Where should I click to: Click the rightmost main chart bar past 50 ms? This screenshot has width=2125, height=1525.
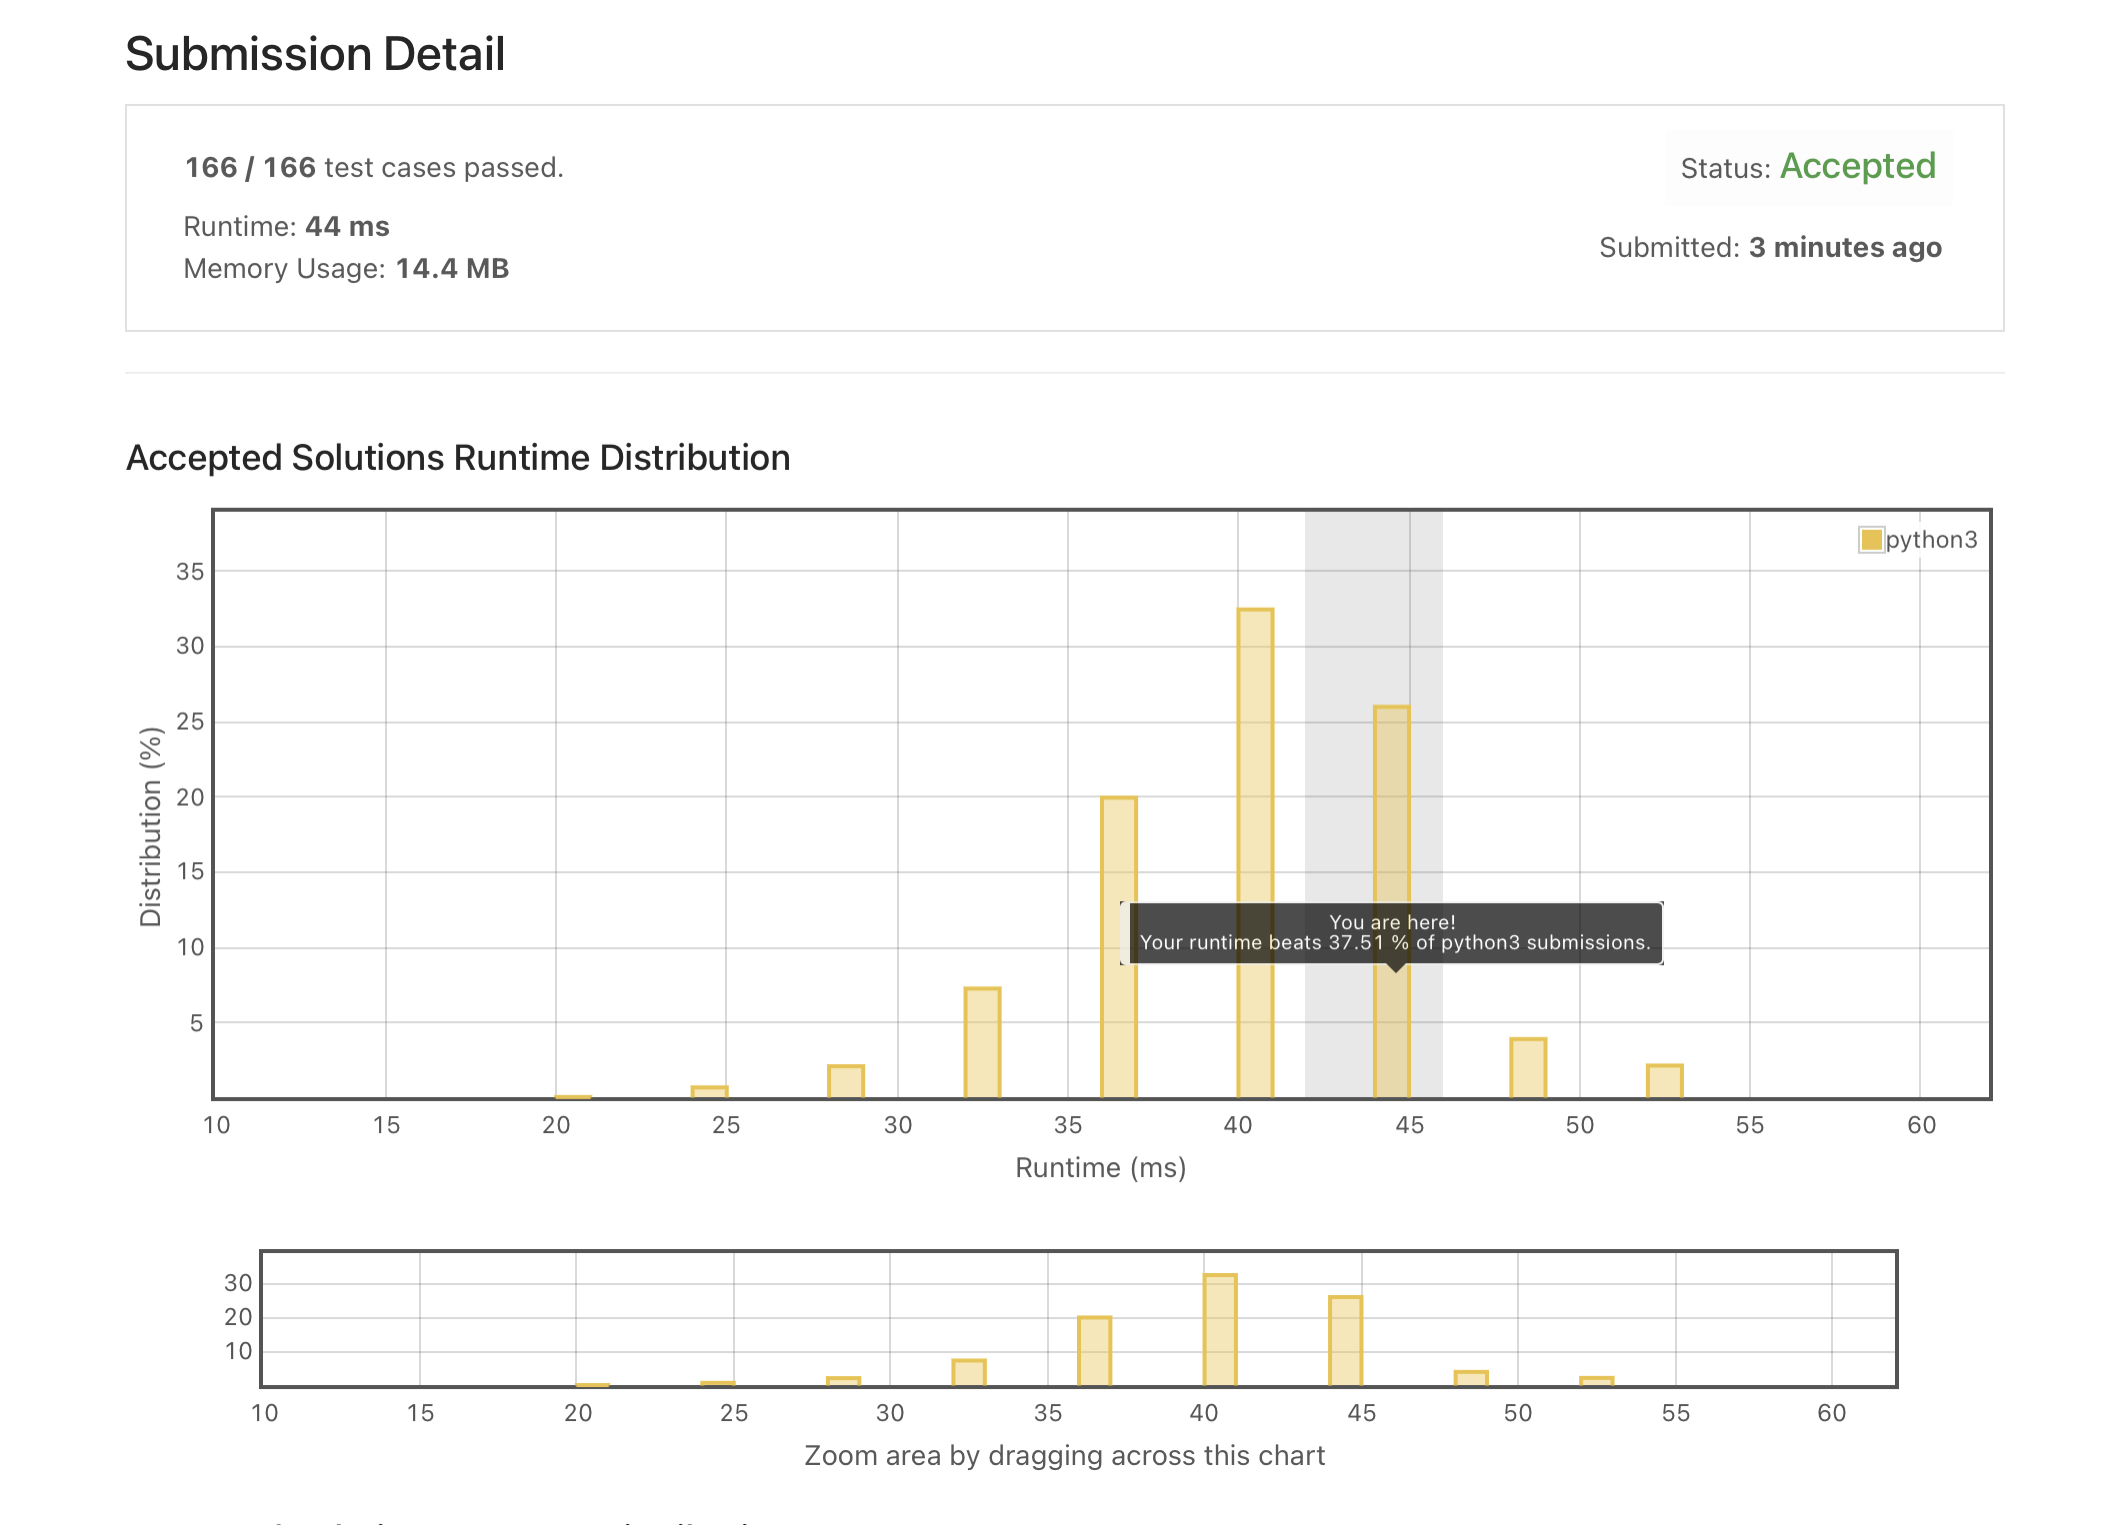pos(1664,1081)
